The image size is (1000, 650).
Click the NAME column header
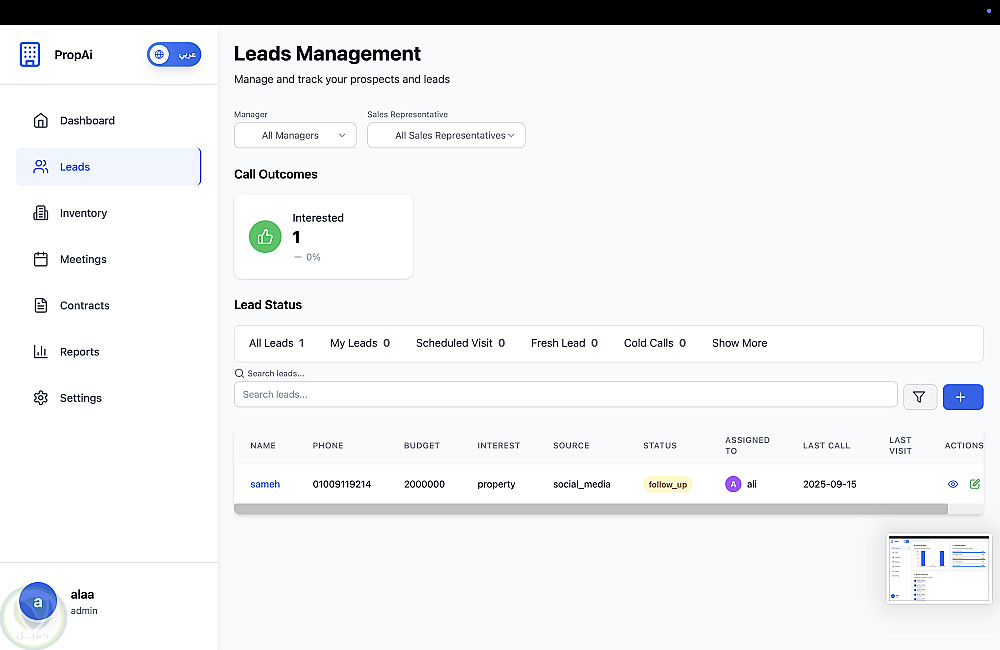(263, 445)
